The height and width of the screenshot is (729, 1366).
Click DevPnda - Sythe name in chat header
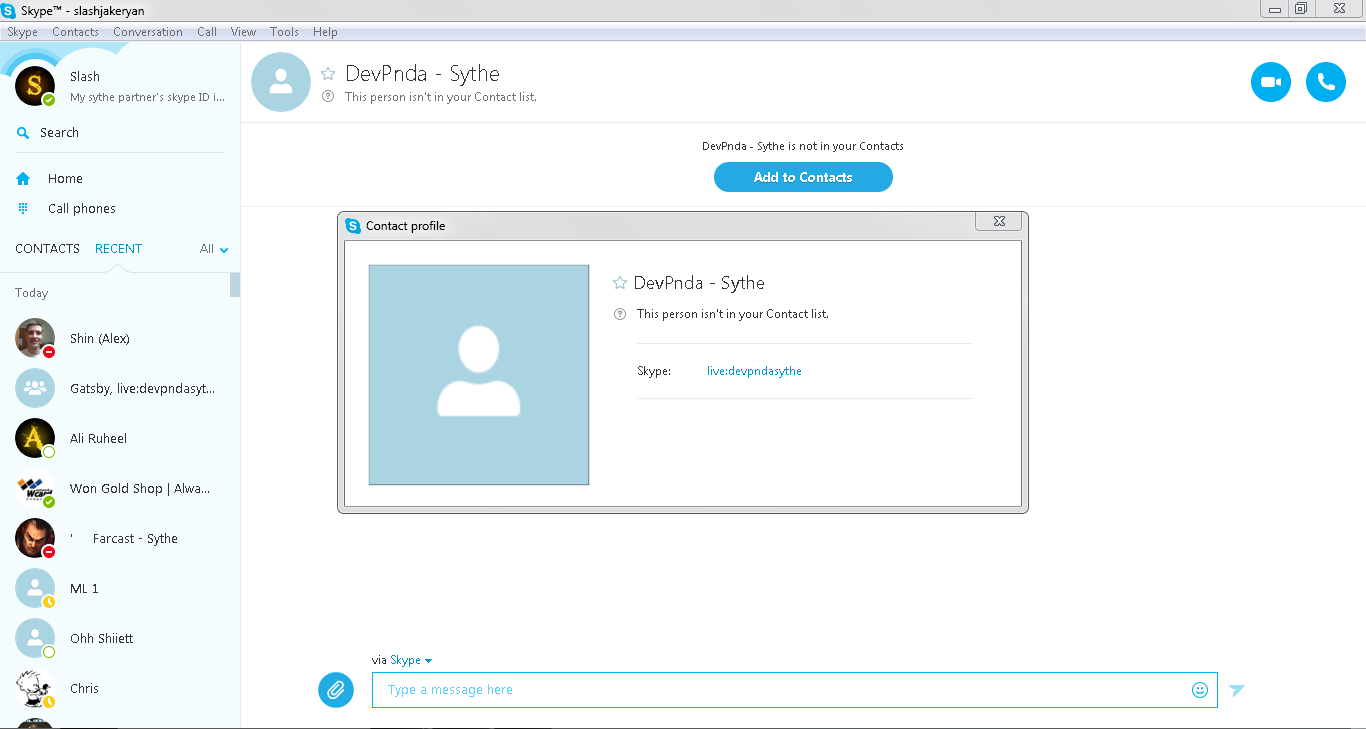pos(422,74)
